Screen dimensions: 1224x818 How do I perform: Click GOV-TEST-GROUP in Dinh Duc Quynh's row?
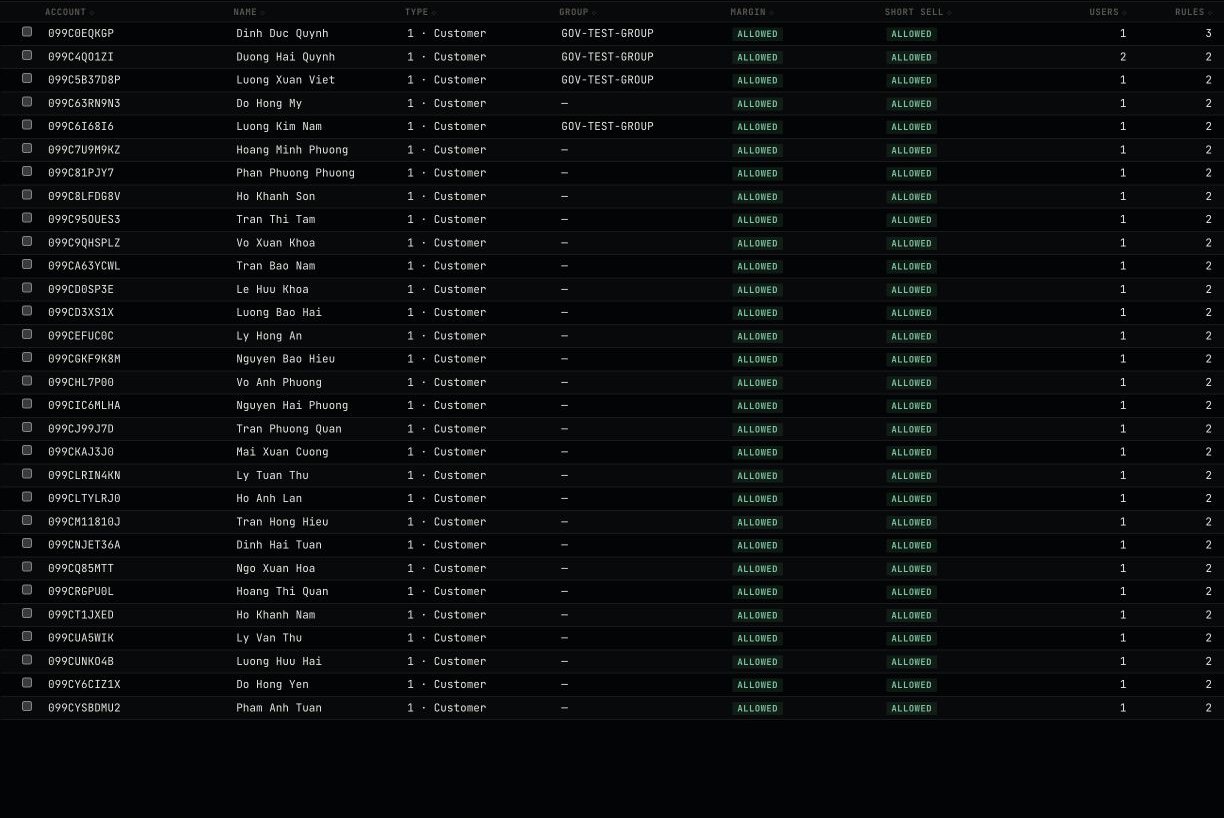607,33
